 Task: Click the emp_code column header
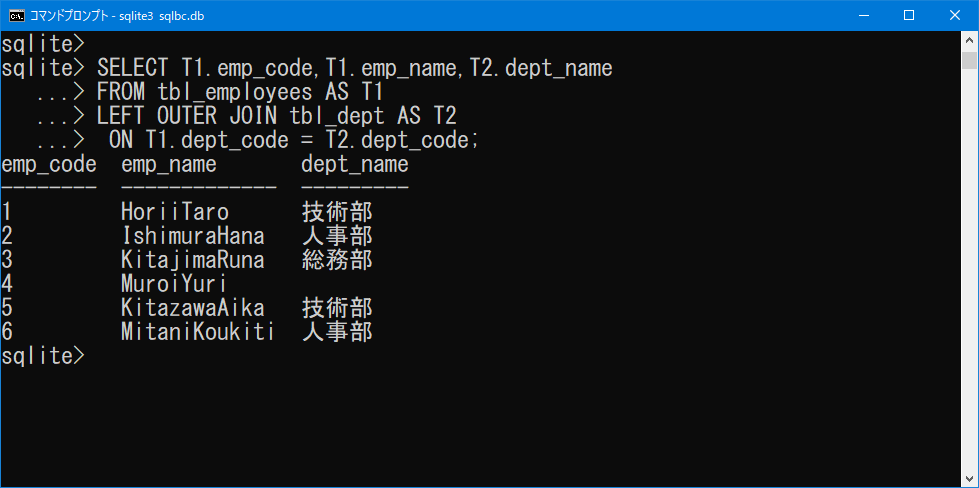pyautogui.click(x=49, y=165)
